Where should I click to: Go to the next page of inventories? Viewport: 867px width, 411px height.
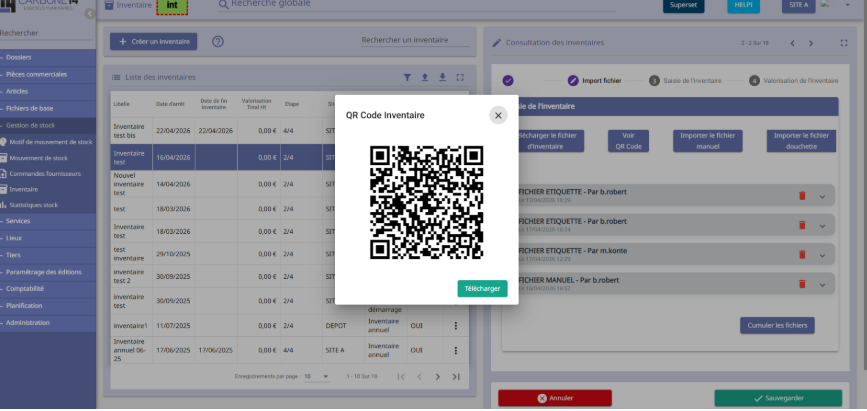(437, 377)
